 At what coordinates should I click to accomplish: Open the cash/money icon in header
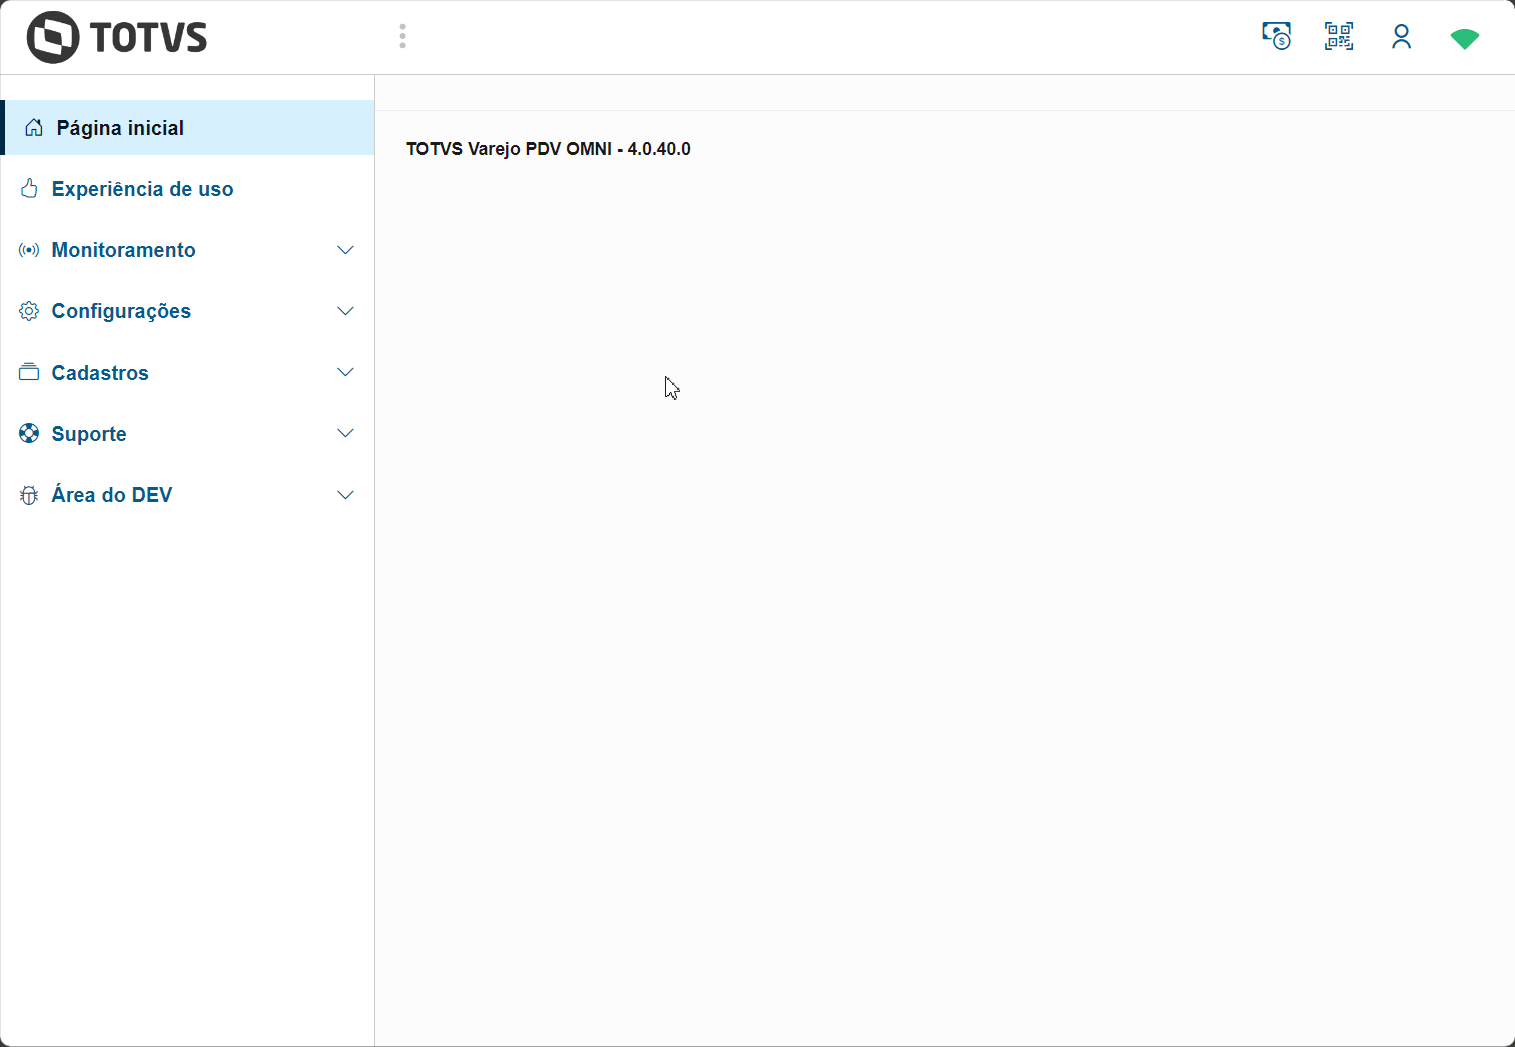1276,37
